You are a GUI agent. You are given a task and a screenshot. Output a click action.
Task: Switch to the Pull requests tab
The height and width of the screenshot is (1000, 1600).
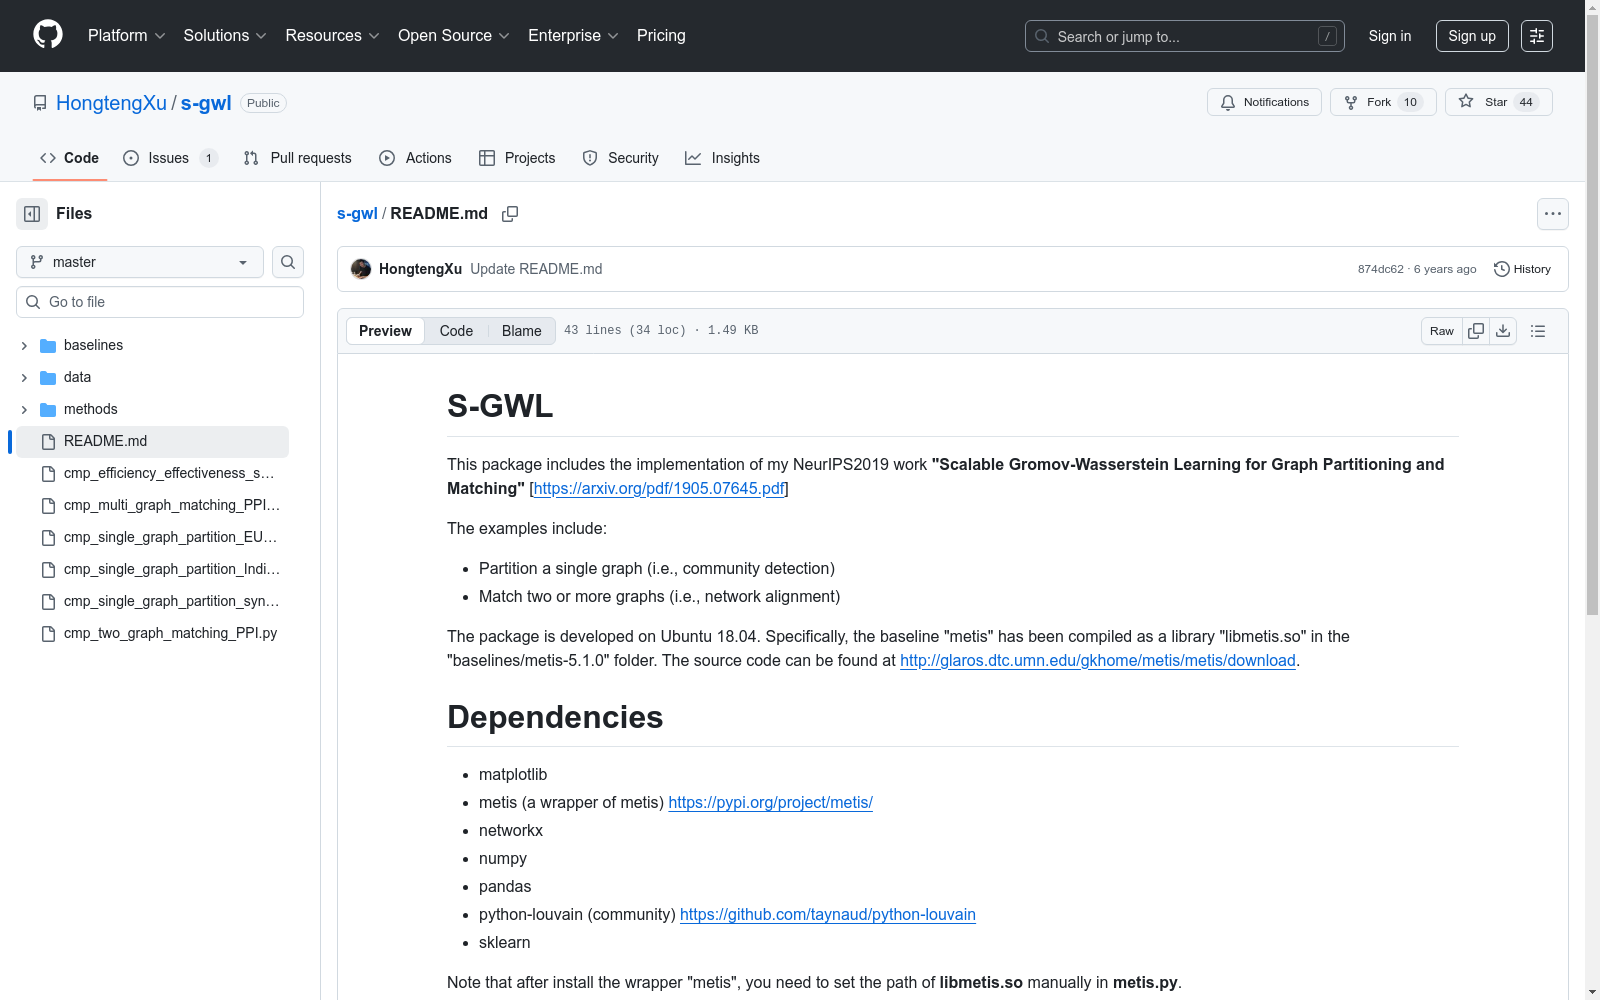tap(297, 158)
